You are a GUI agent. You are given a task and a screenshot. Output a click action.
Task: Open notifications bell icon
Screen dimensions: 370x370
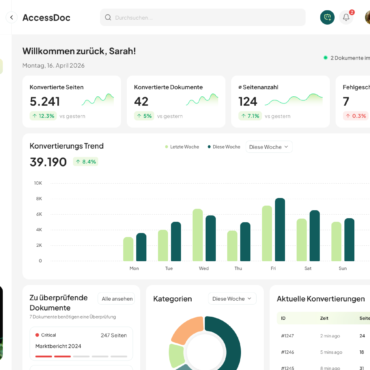coord(346,17)
